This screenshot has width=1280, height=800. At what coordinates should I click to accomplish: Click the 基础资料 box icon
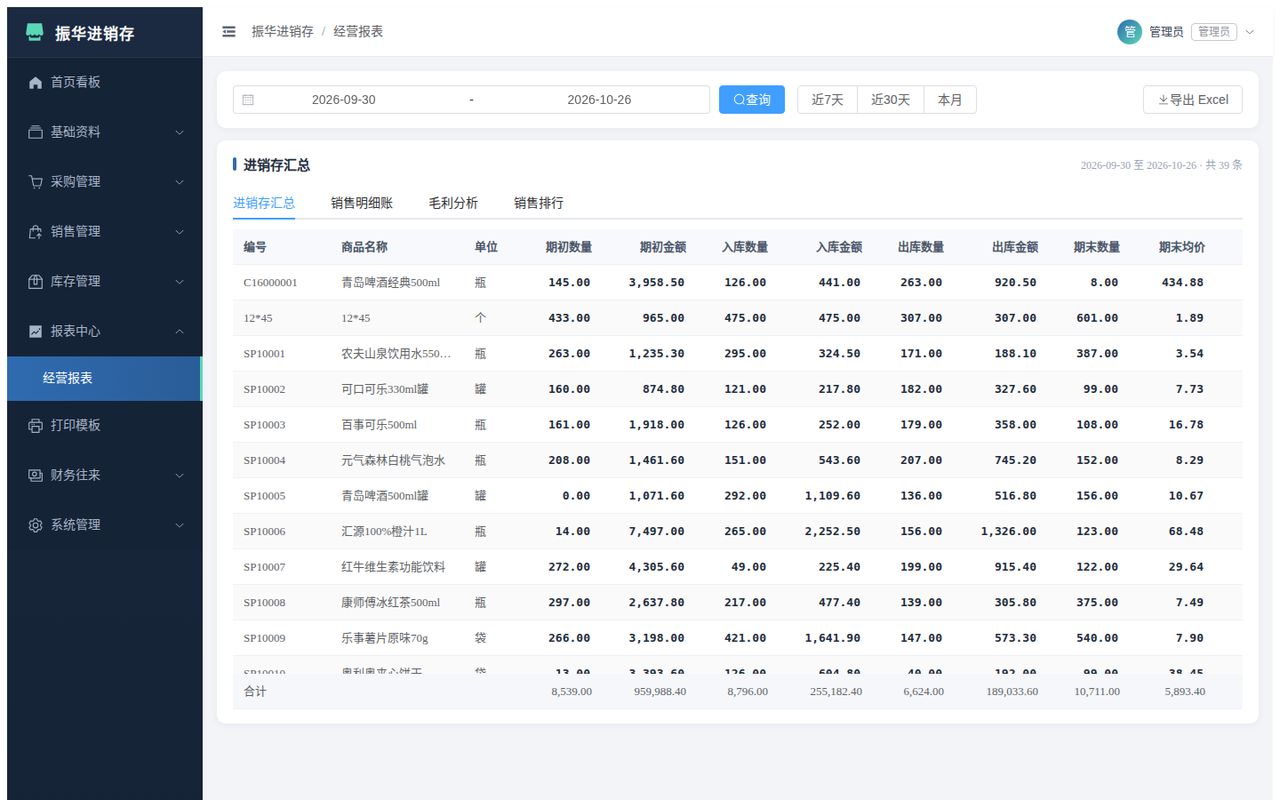pos(35,132)
